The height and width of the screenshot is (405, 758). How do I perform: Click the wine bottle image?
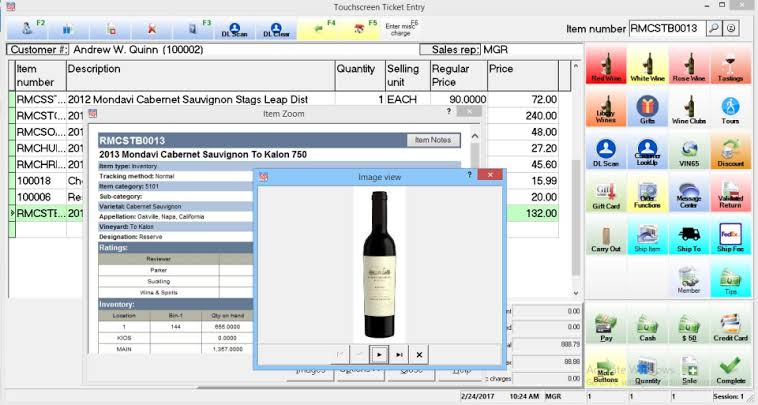pyautogui.click(x=379, y=264)
